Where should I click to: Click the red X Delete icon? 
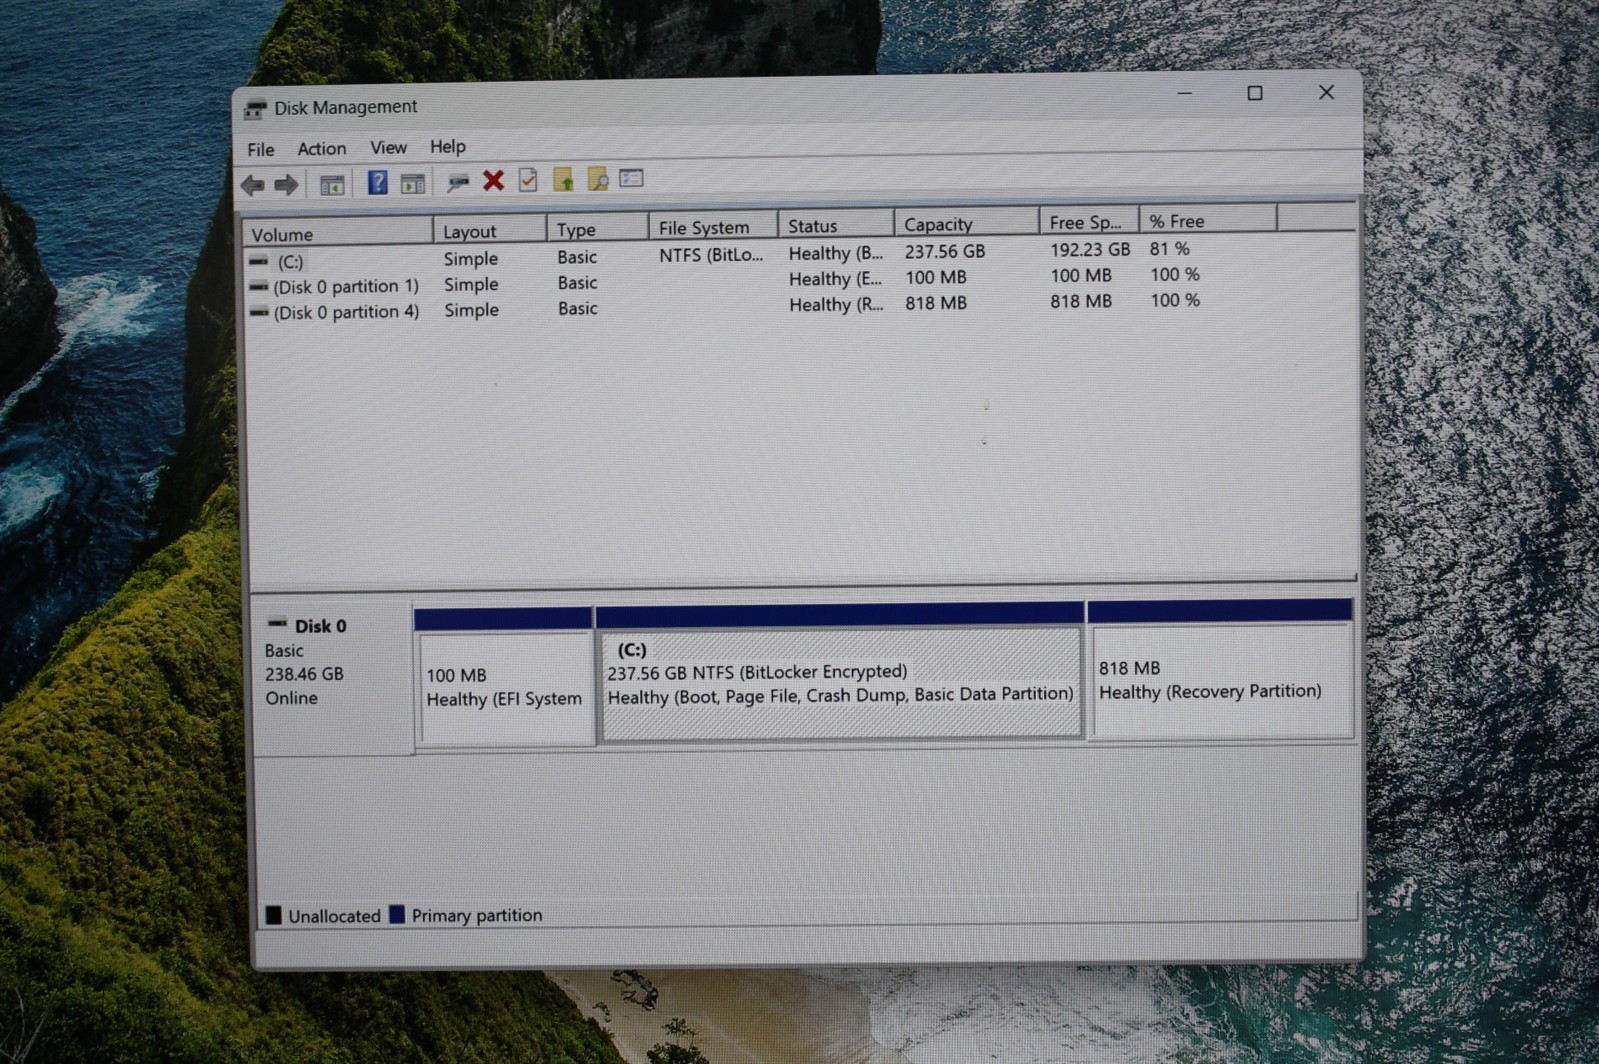click(493, 180)
